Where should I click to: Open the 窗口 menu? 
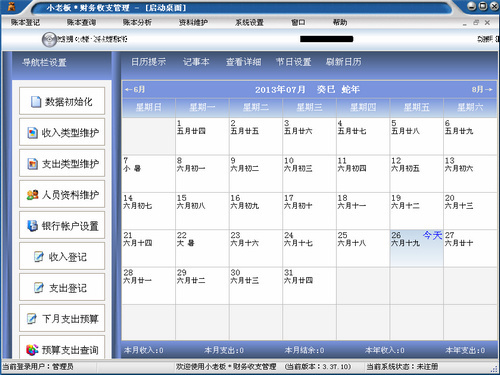[298, 22]
